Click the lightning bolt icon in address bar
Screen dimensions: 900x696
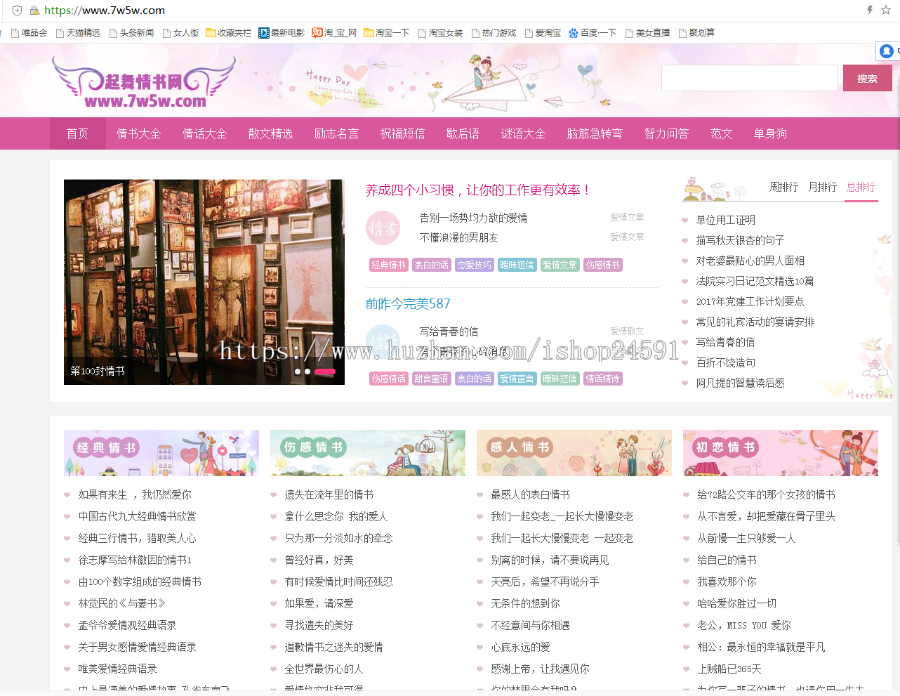(x=870, y=10)
